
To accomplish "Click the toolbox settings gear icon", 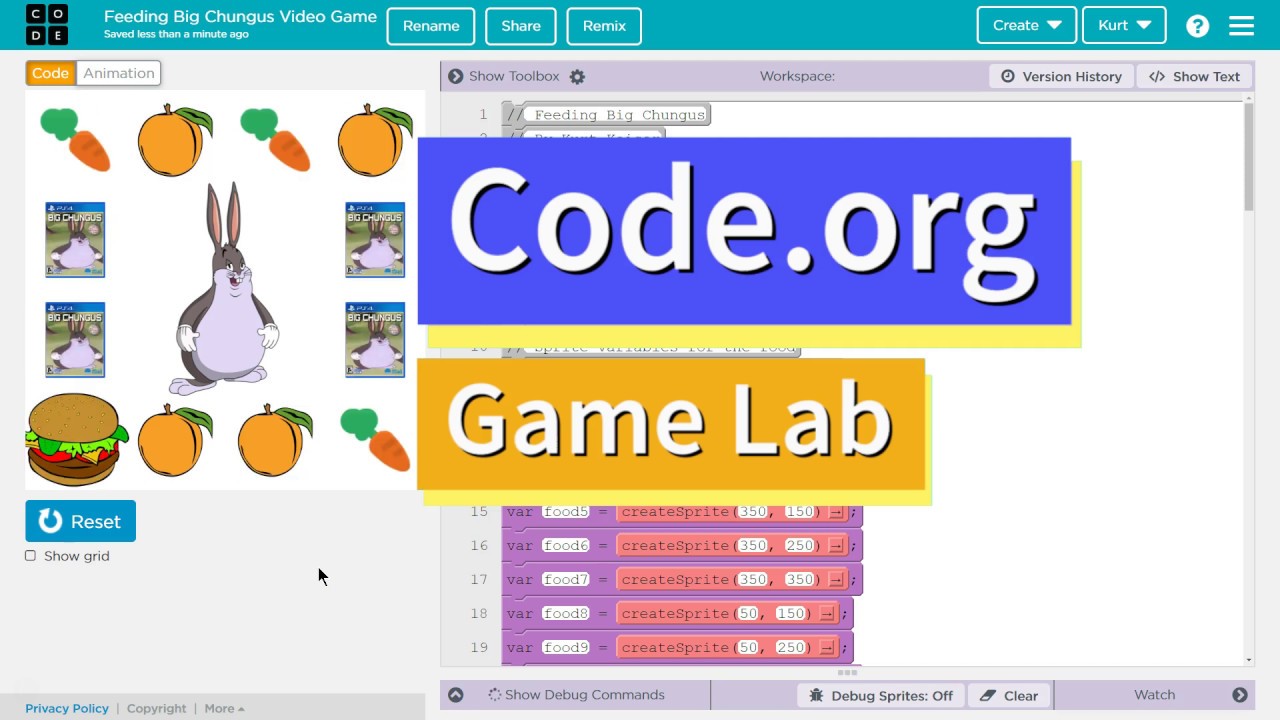I will click(x=577, y=76).
